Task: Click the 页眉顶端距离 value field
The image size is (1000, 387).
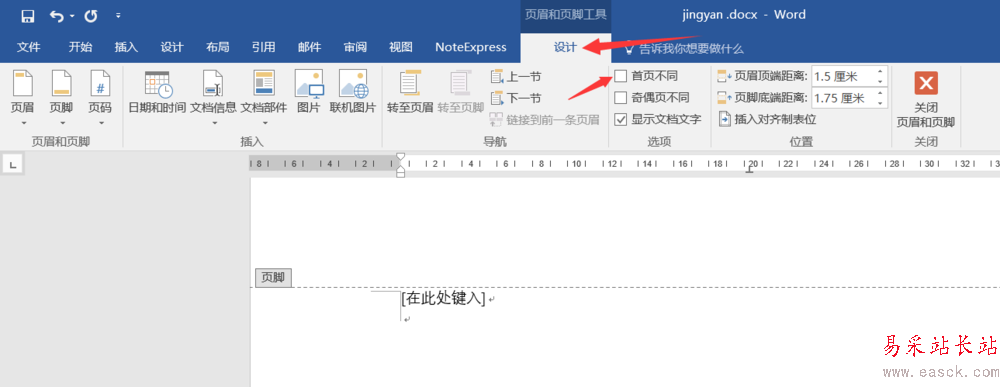Action: [843, 77]
